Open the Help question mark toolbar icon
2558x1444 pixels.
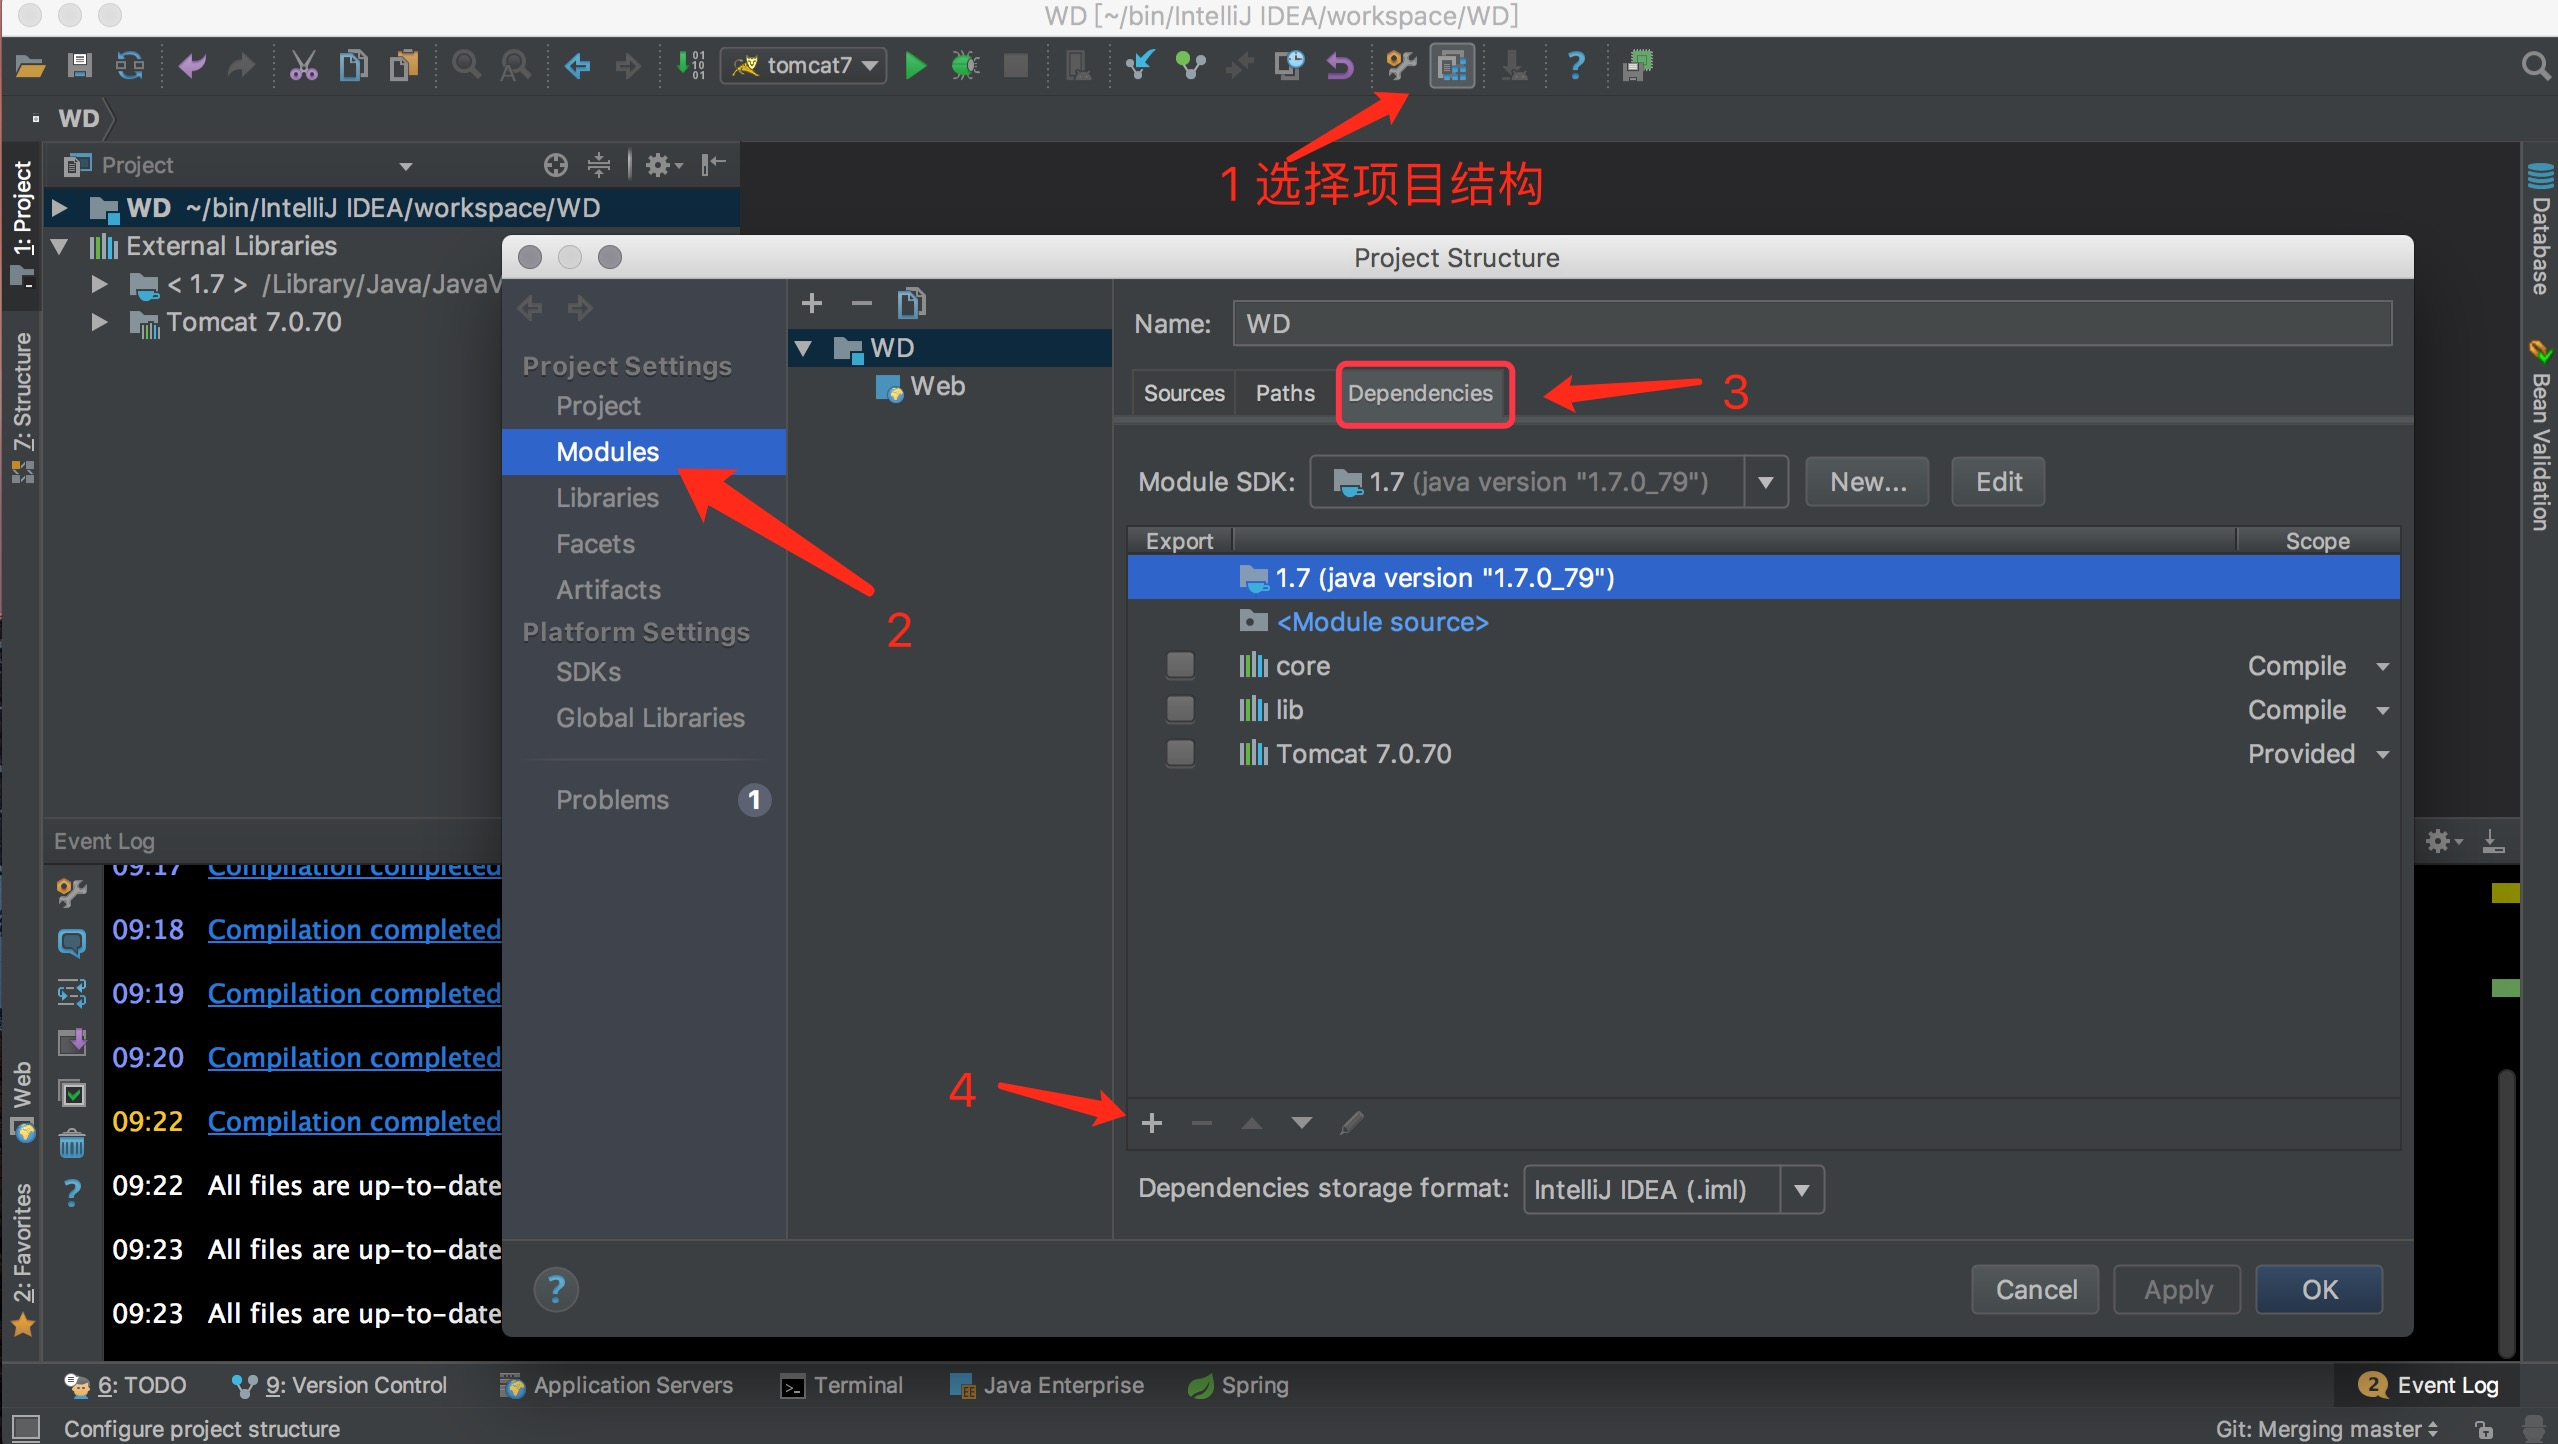[1574, 65]
